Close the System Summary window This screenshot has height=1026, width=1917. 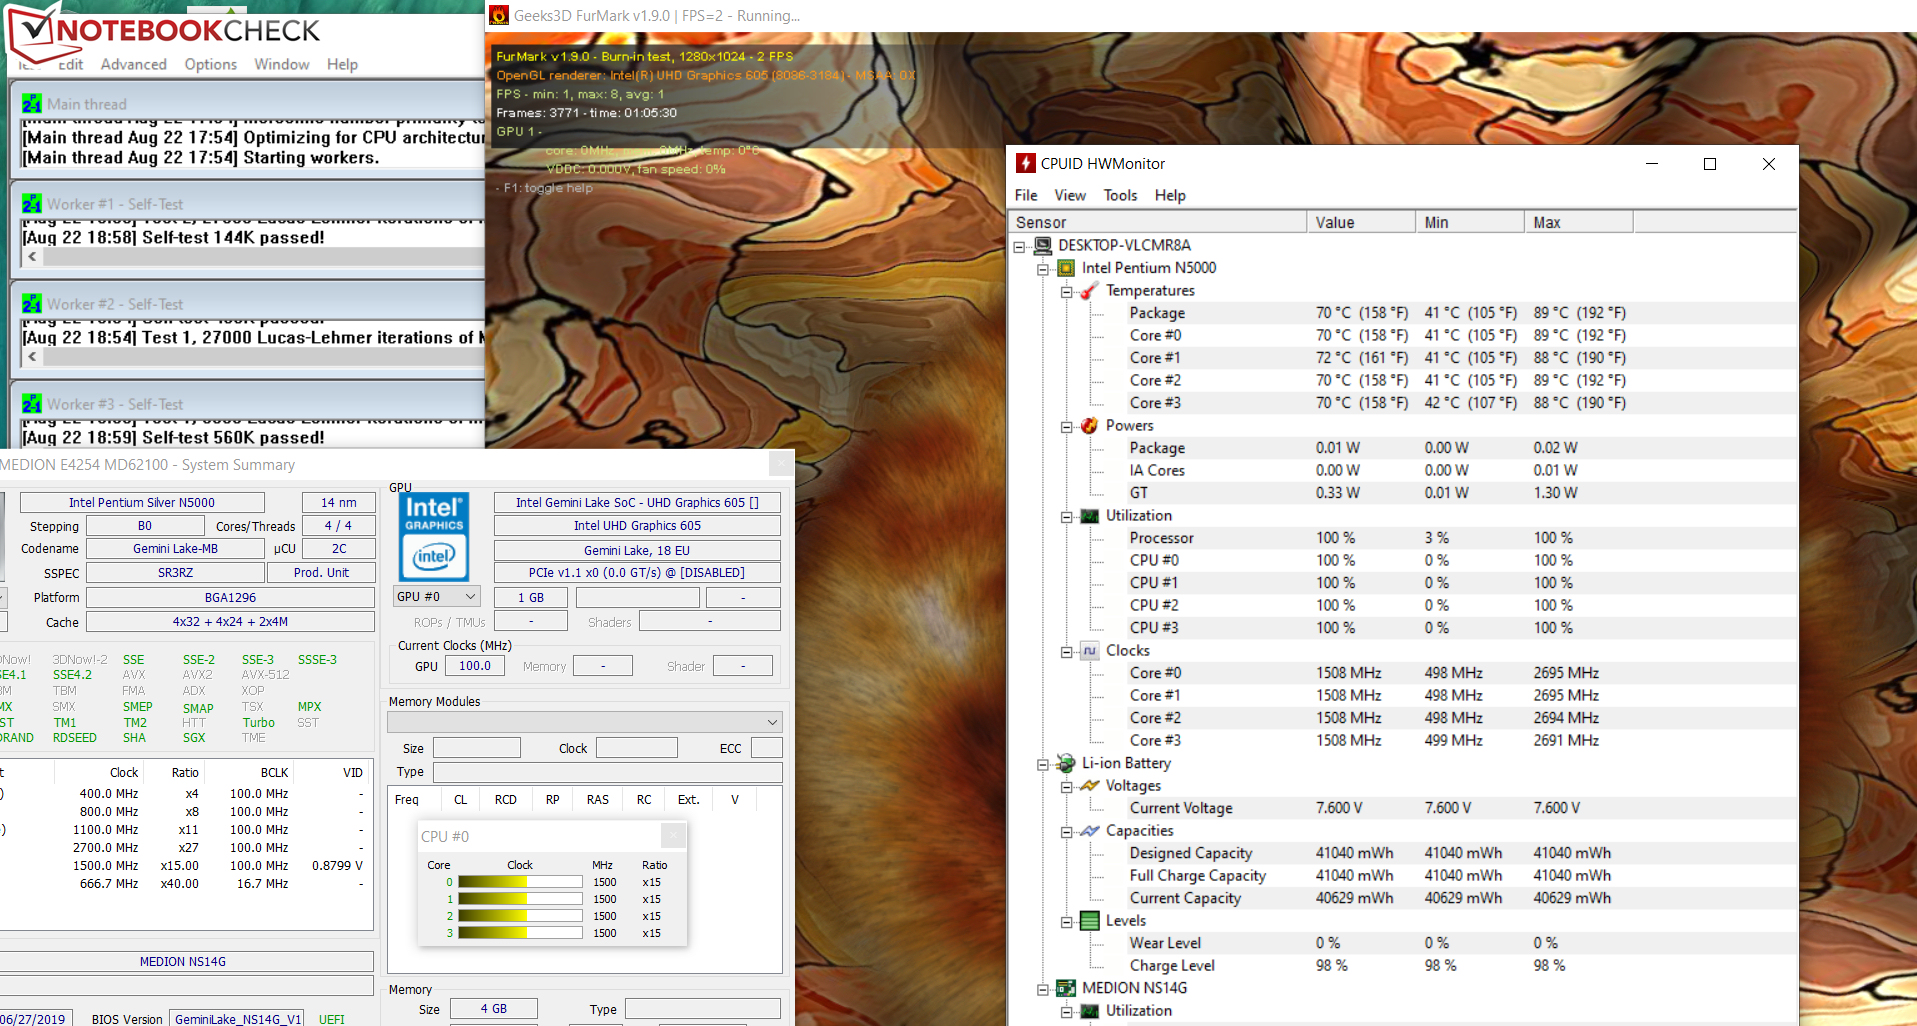(x=781, y=464)
